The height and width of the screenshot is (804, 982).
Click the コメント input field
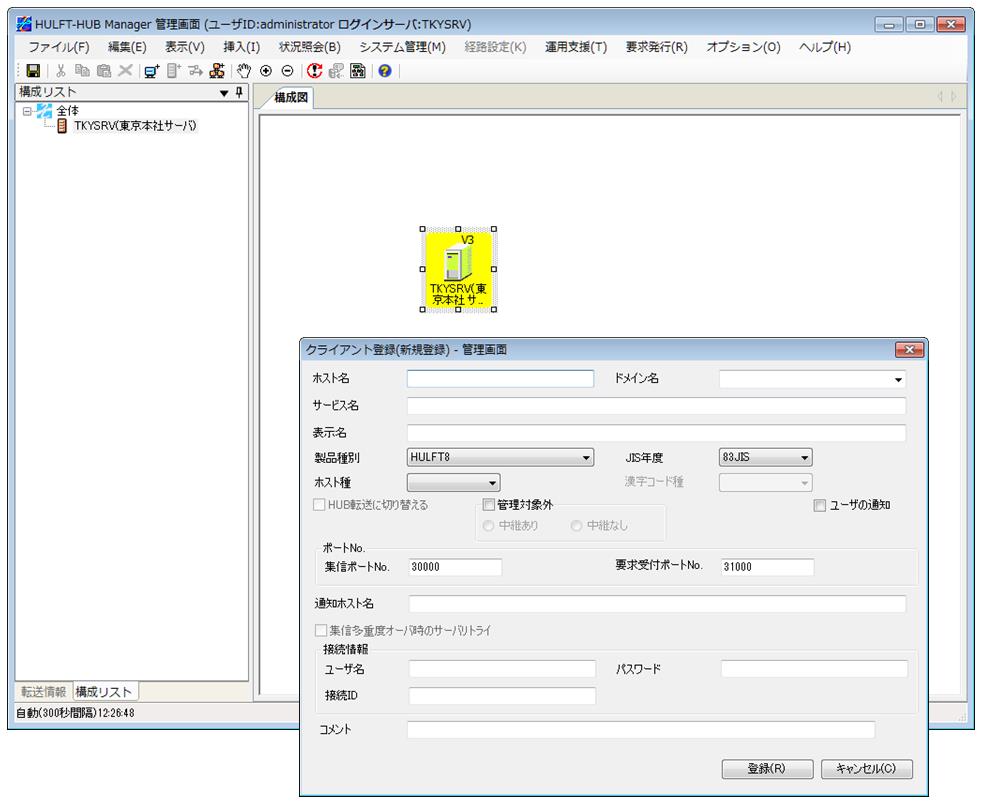point(641,729)
